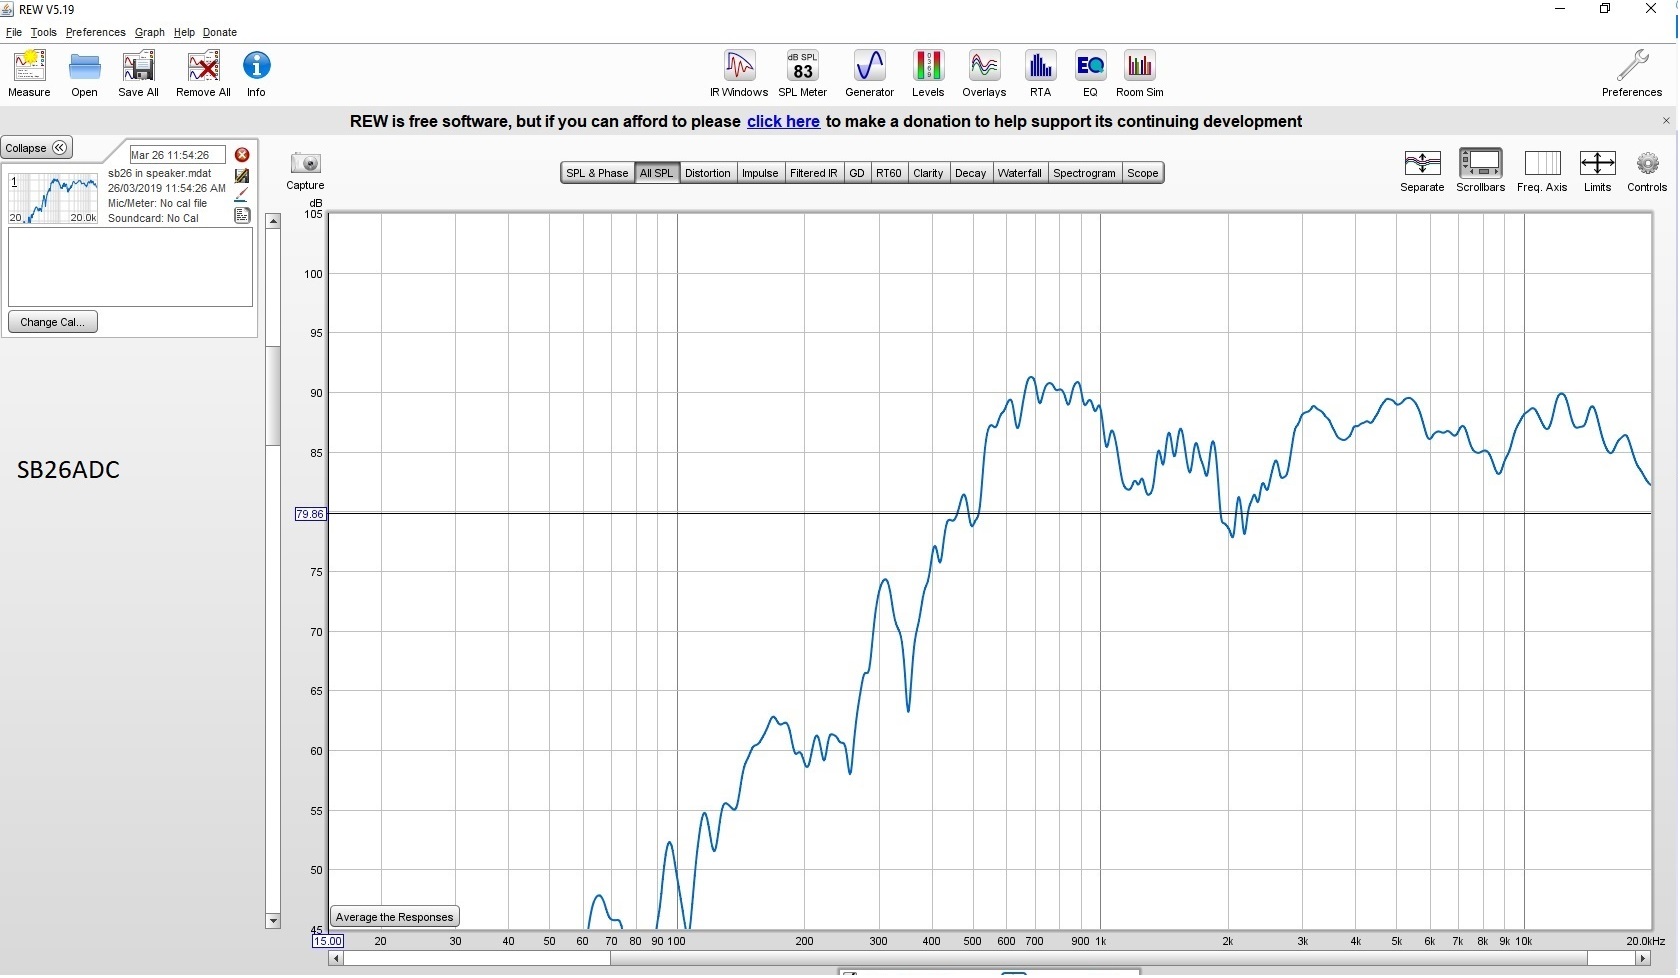Collapse the measurements side panel

click(36, 148)
